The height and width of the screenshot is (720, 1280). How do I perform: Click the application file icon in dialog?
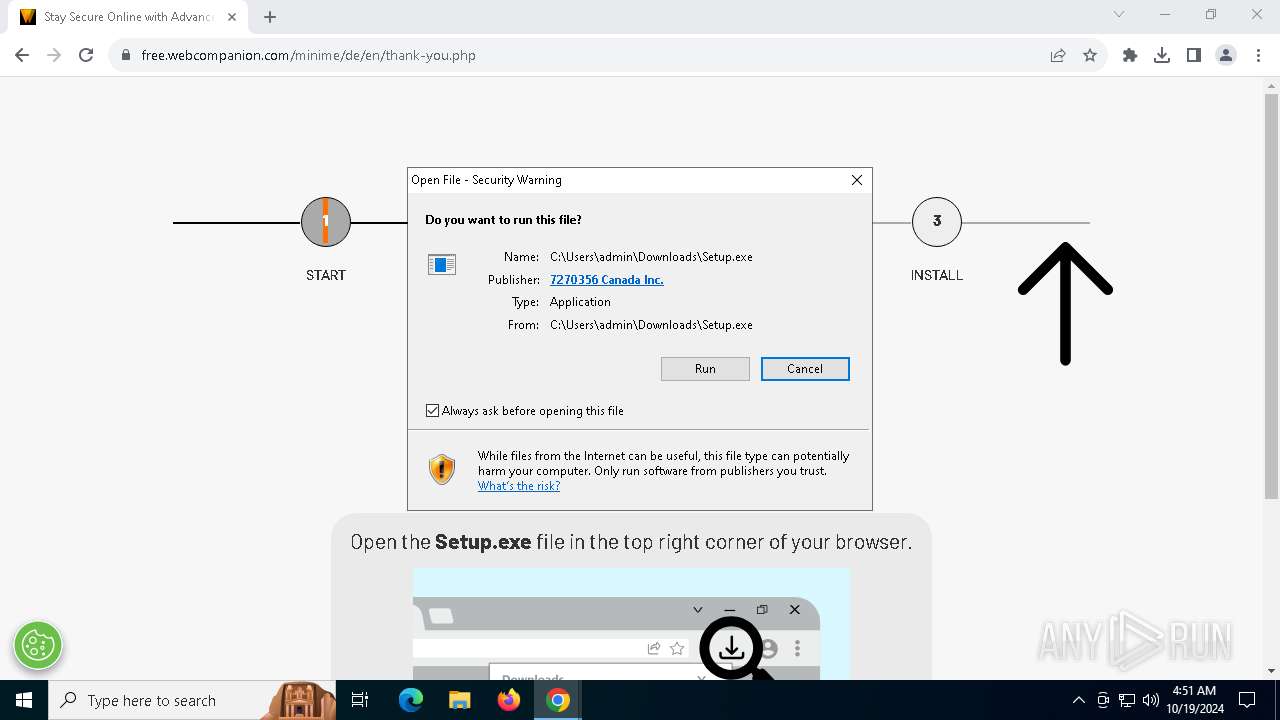(442, 264)
